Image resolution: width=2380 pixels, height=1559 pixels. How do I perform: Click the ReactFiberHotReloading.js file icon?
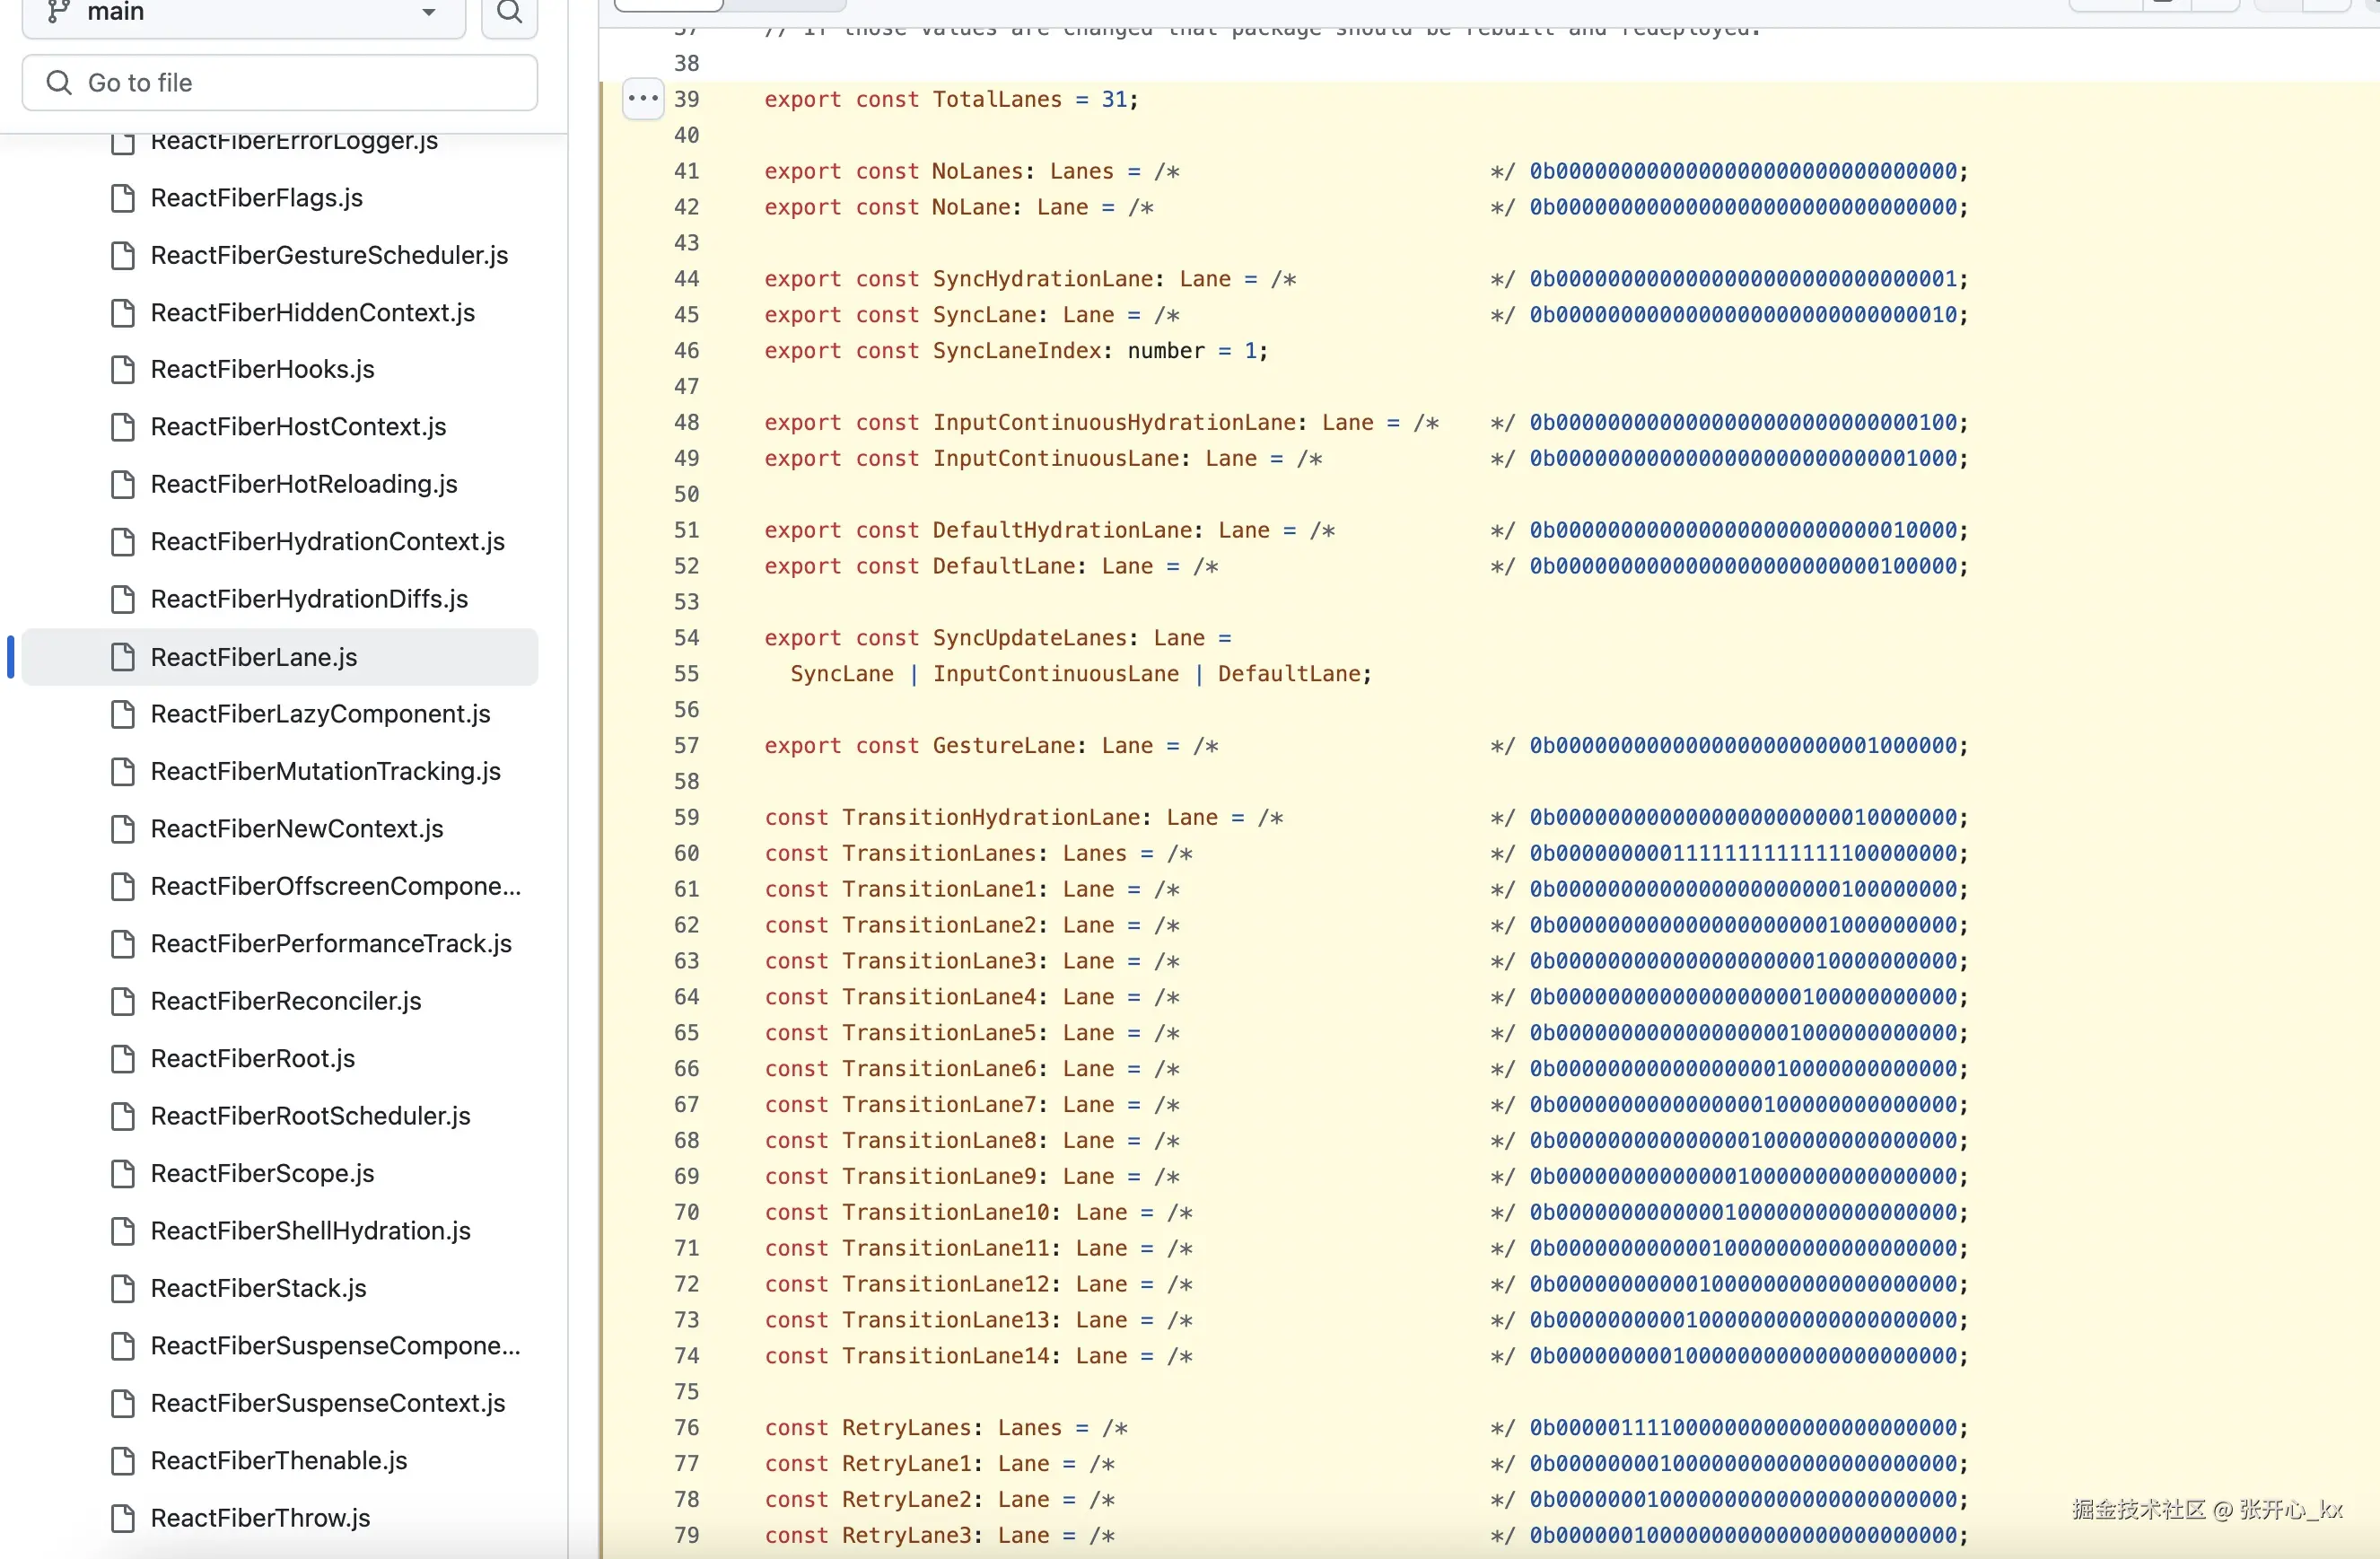click(x=123, y=484)
